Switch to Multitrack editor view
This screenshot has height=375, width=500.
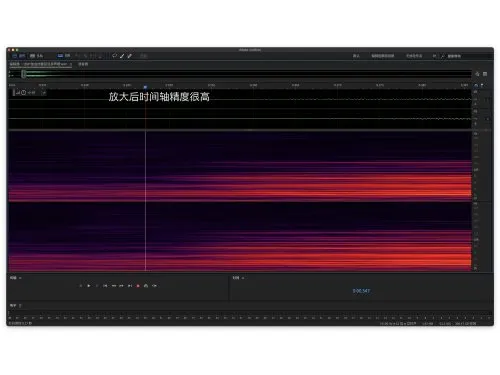tap(37, 56)
